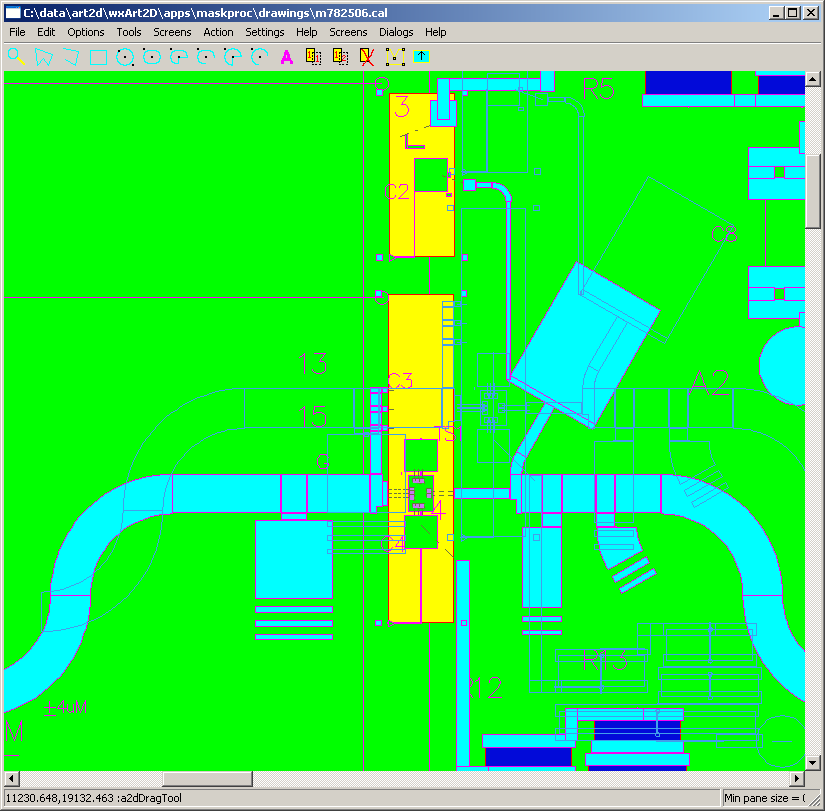Click the Delete tool with red X
Image resolution: width=825 pixels, height=811 pixels.
point(367,57)
